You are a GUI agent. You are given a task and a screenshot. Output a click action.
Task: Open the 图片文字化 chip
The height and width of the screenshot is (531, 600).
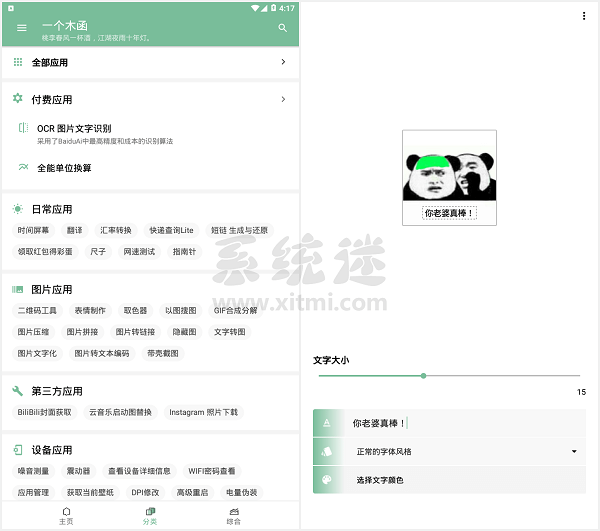coord(37,353)
